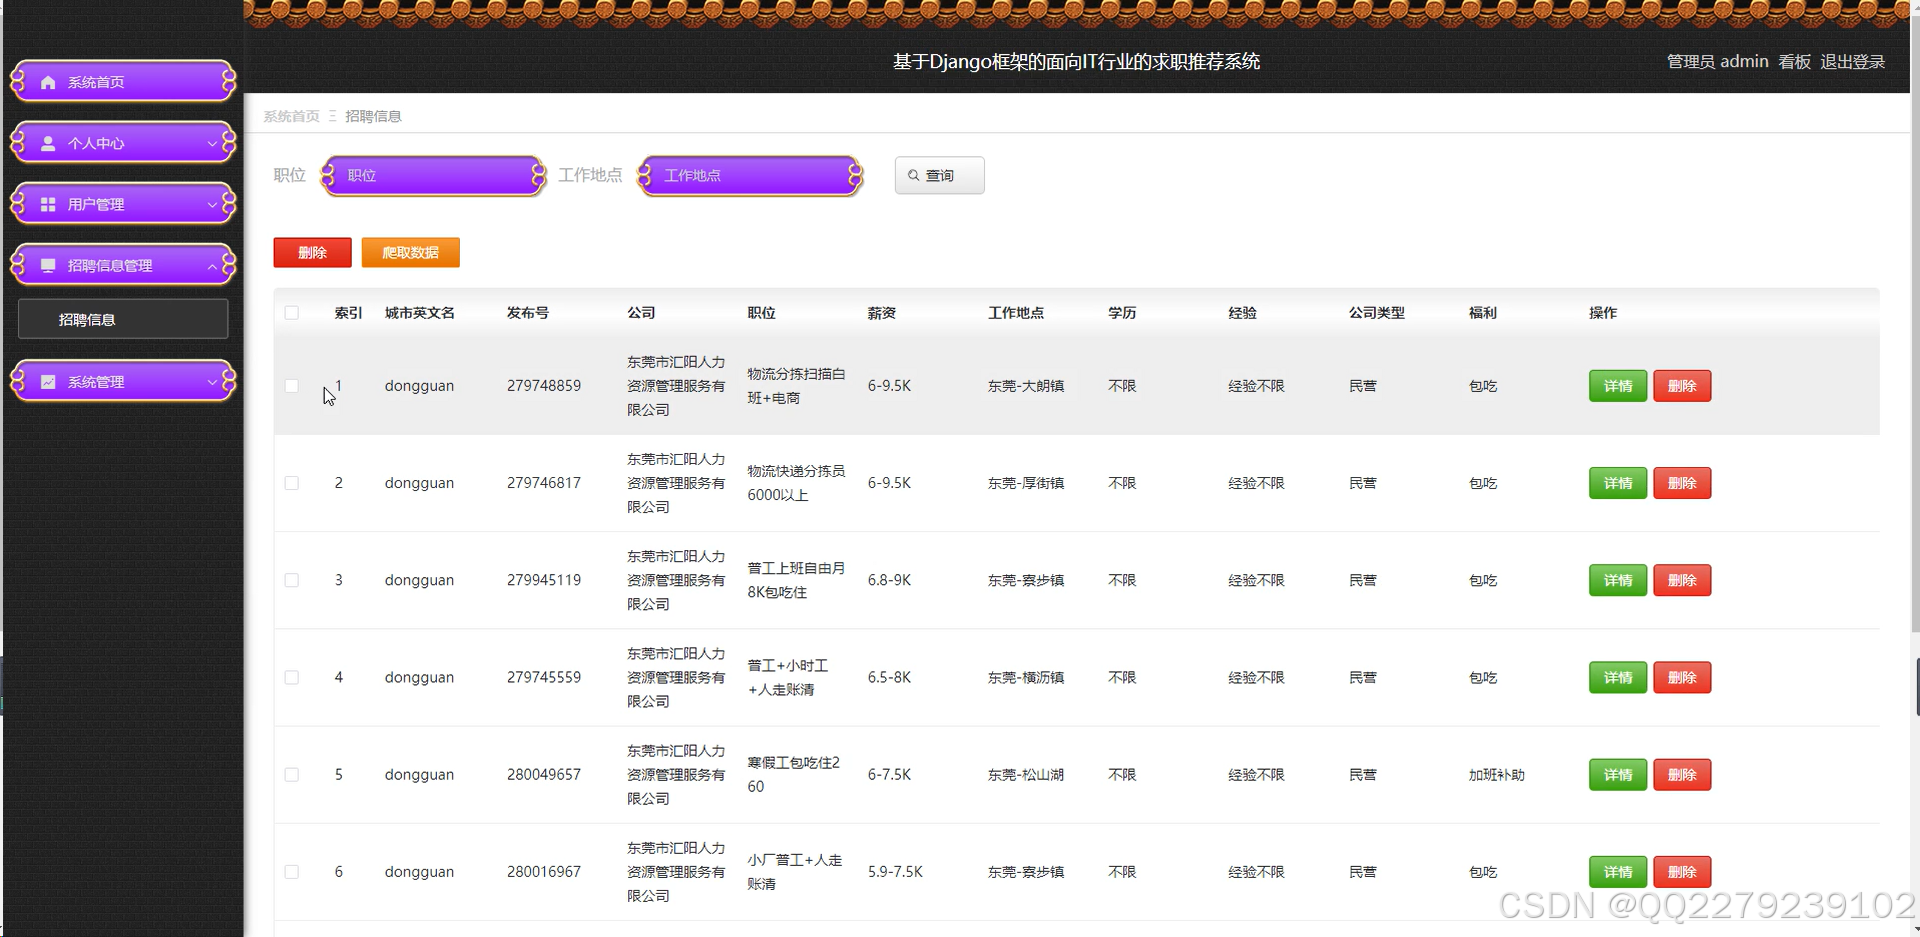Click the home icon beside 系统首页
Image resolution: width=1920 pixels, height=937 pixels.
pyautogui.click(x=48, y=82)
